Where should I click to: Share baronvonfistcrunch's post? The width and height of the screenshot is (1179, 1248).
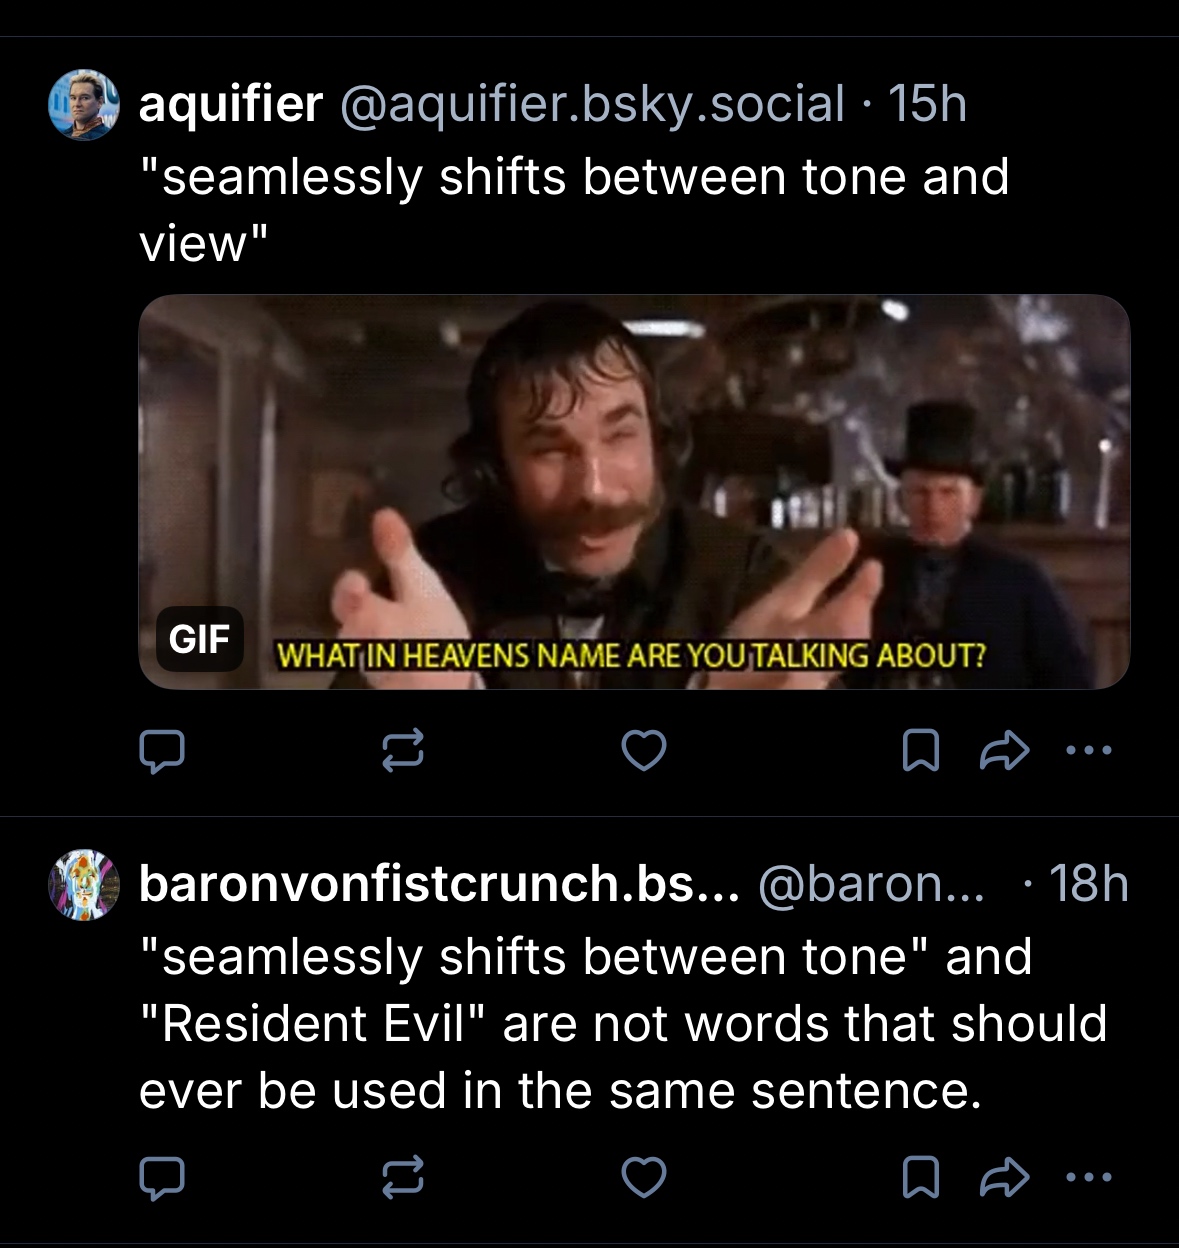click(x=1004, y=1178)
